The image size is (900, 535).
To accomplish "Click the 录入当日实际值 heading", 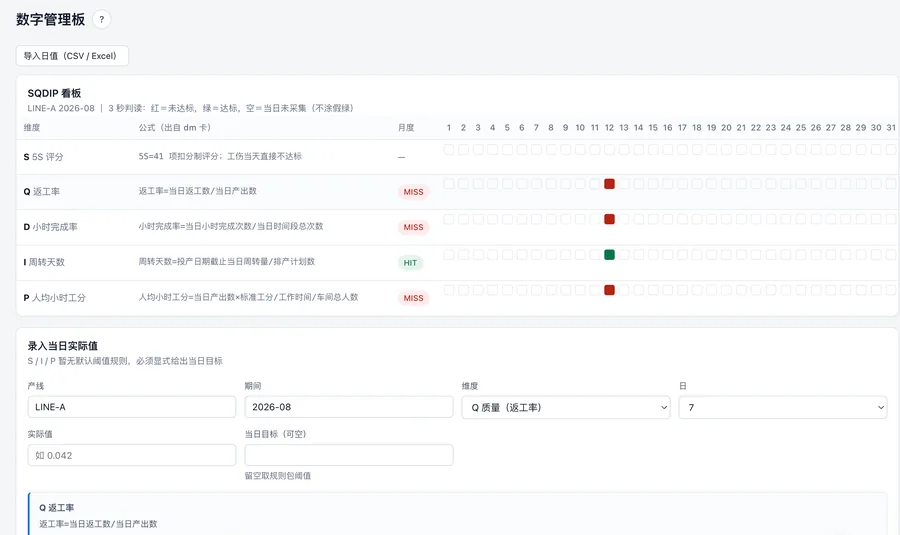I will 63,346.
